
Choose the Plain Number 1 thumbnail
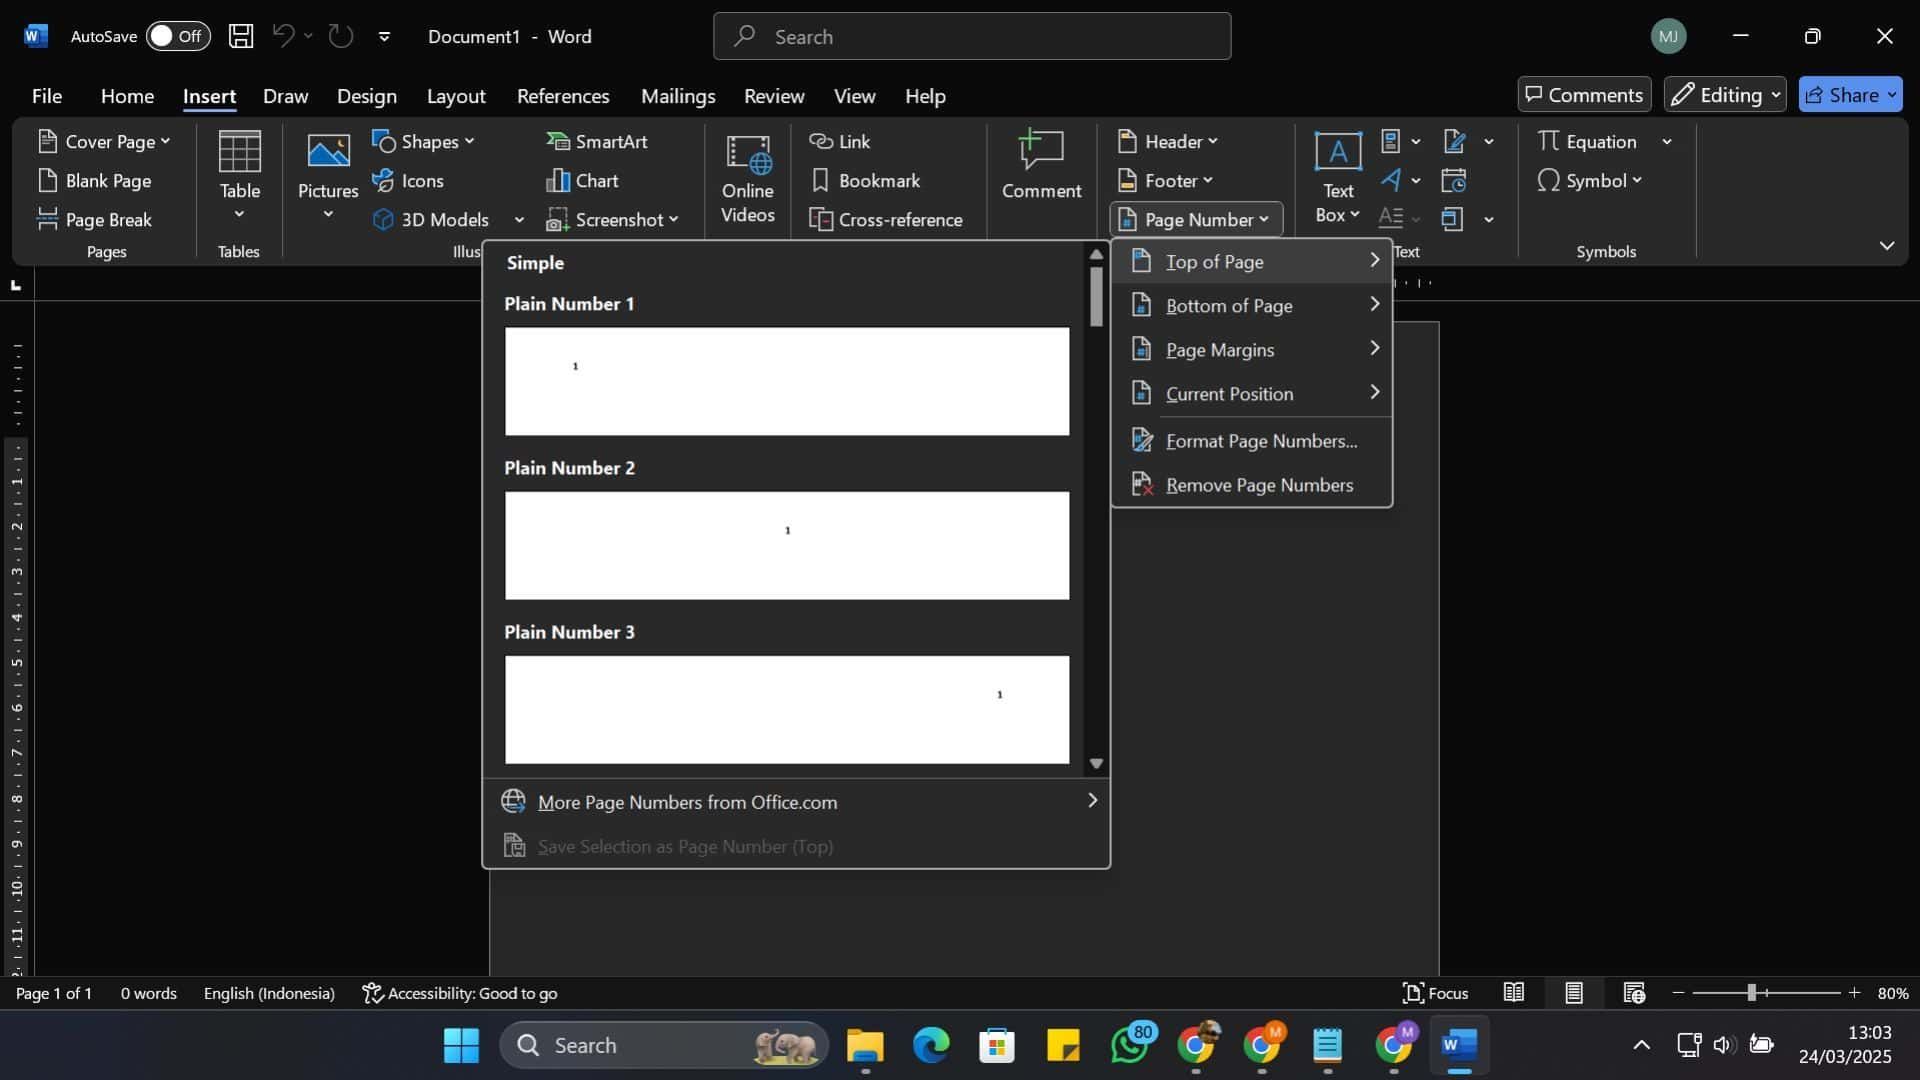787,381
